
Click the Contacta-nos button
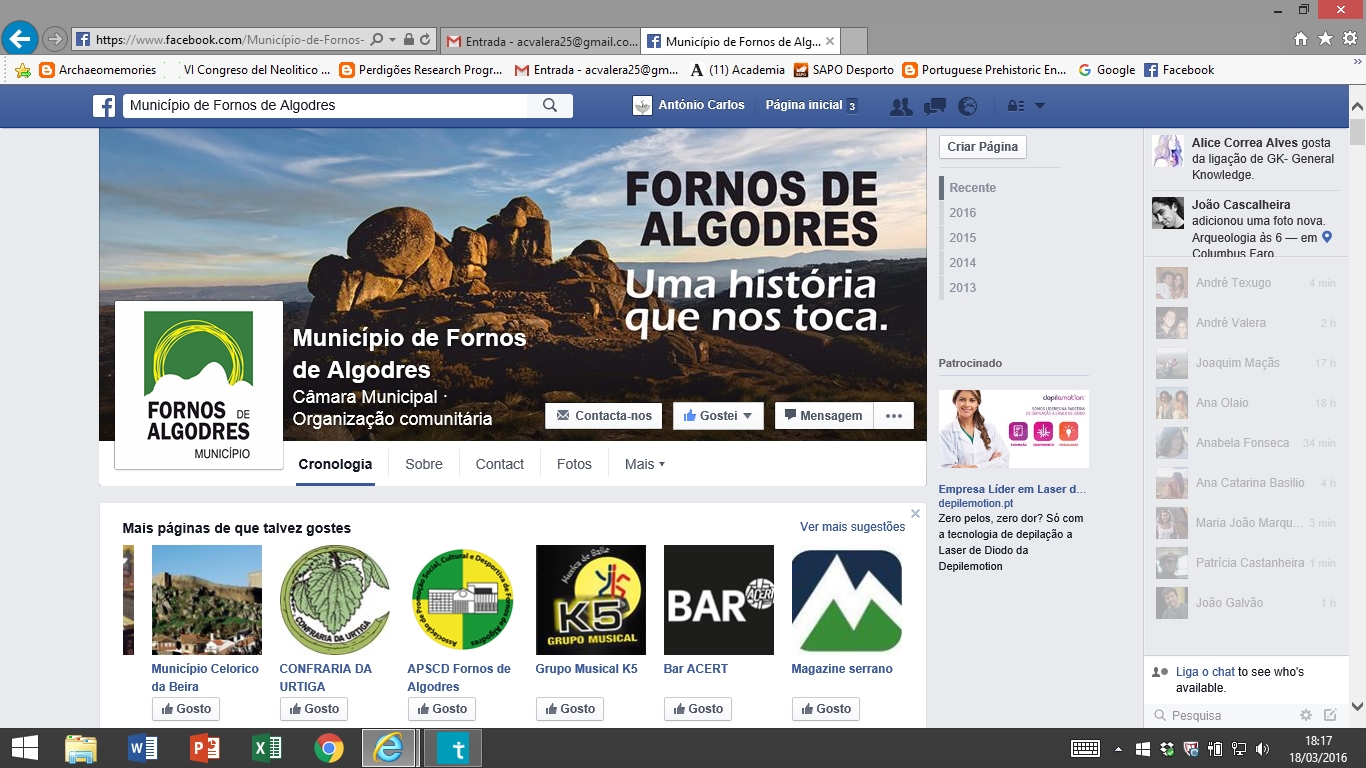tap(603, 416)
